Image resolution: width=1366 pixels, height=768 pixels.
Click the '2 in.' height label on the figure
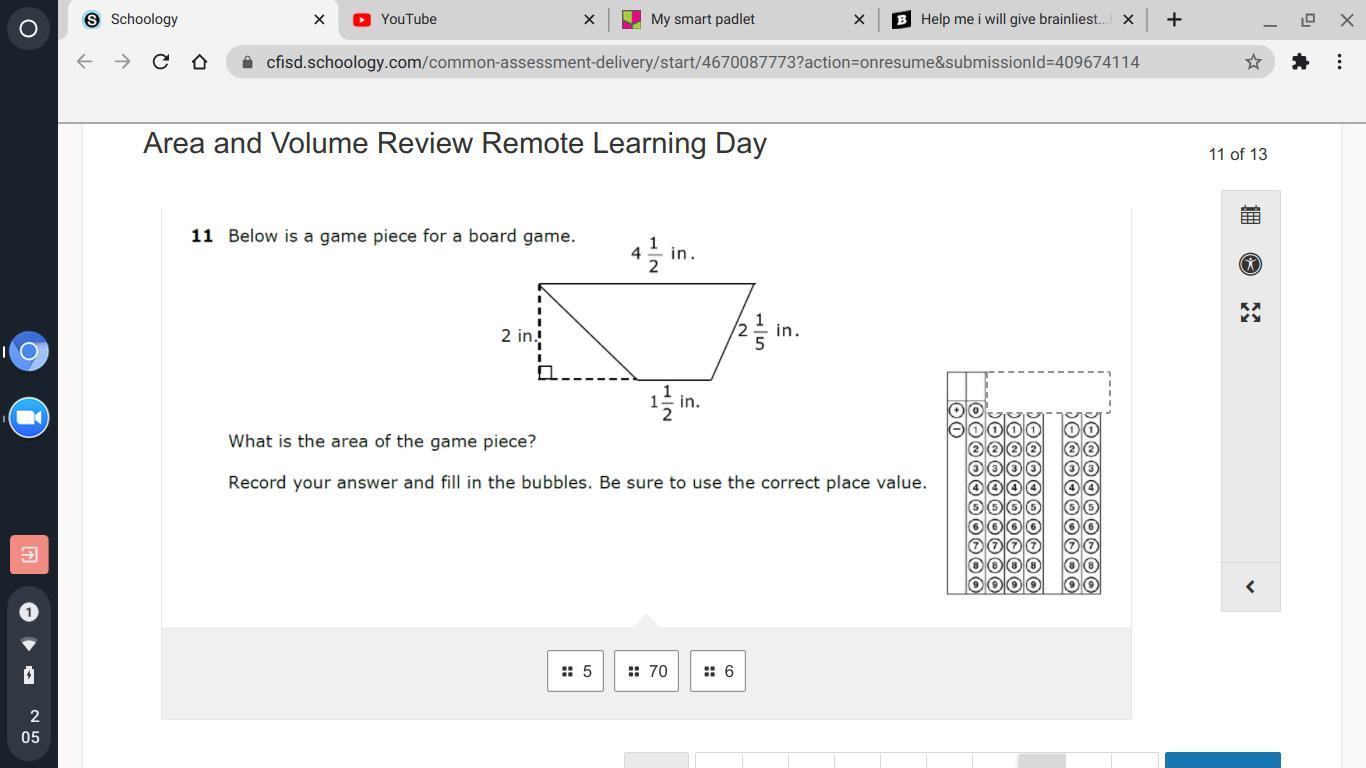pyautogui.click(x=518, y=335)
